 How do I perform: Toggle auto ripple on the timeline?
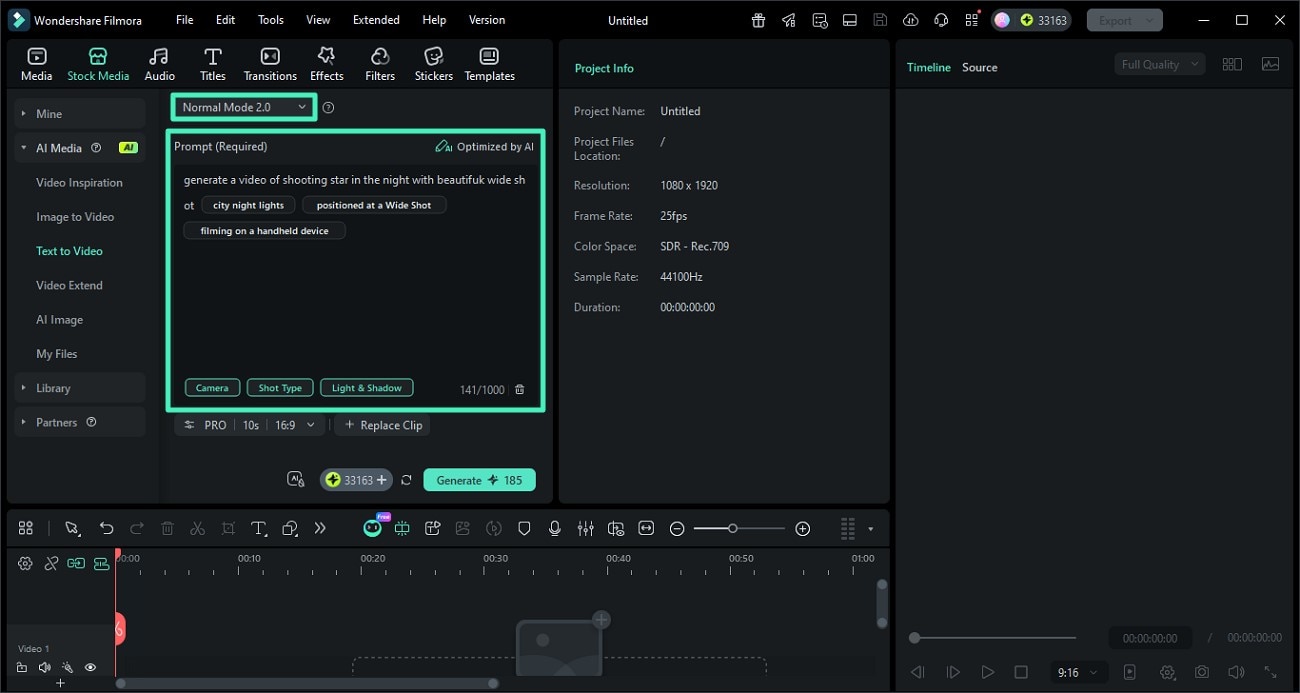pyautogui.click(x=76, y=563)
